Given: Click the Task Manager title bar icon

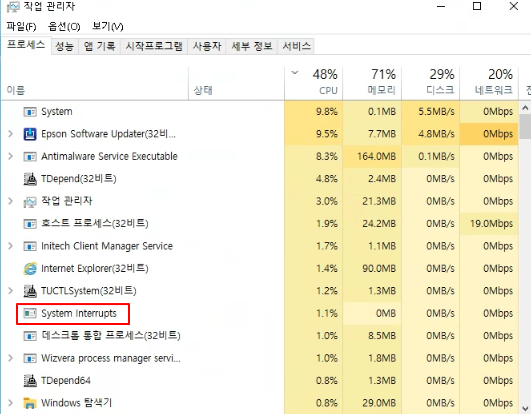Looking at the screenshot, I should coord(13,7).
